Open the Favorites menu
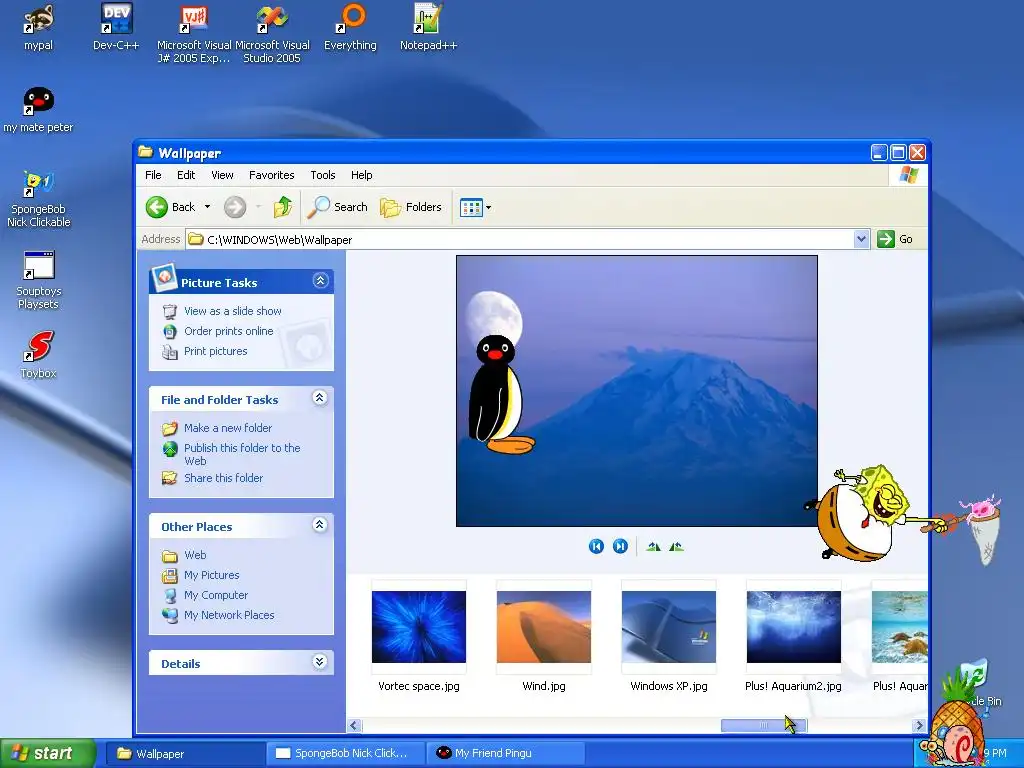1024x768 pixels. click(x=272, y=175)
